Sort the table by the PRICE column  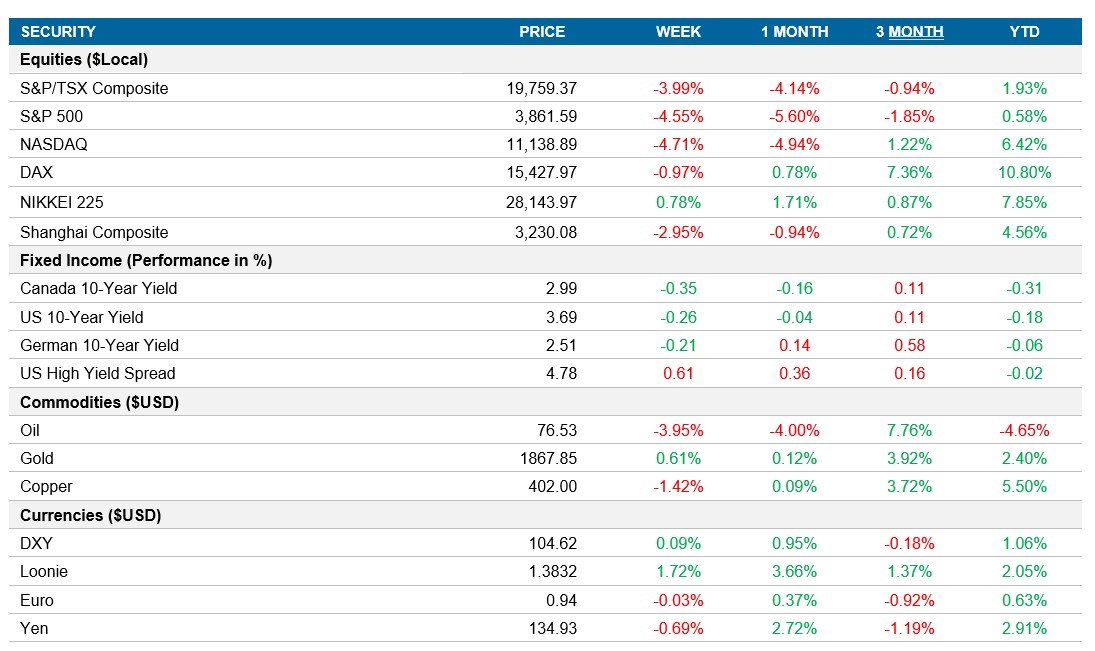tap(541, 32)
